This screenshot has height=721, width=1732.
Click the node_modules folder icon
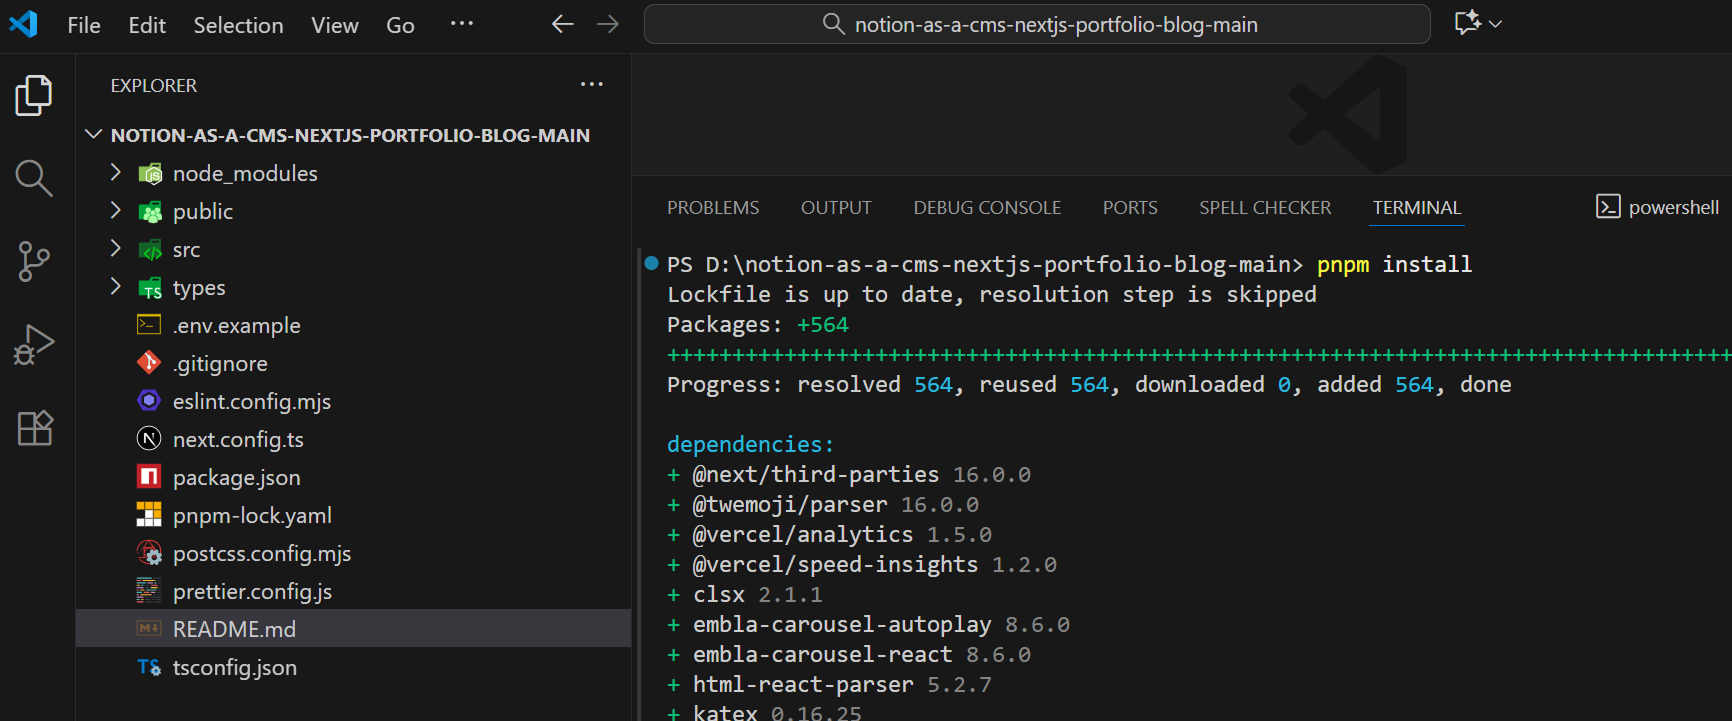(x=150, y=174)
